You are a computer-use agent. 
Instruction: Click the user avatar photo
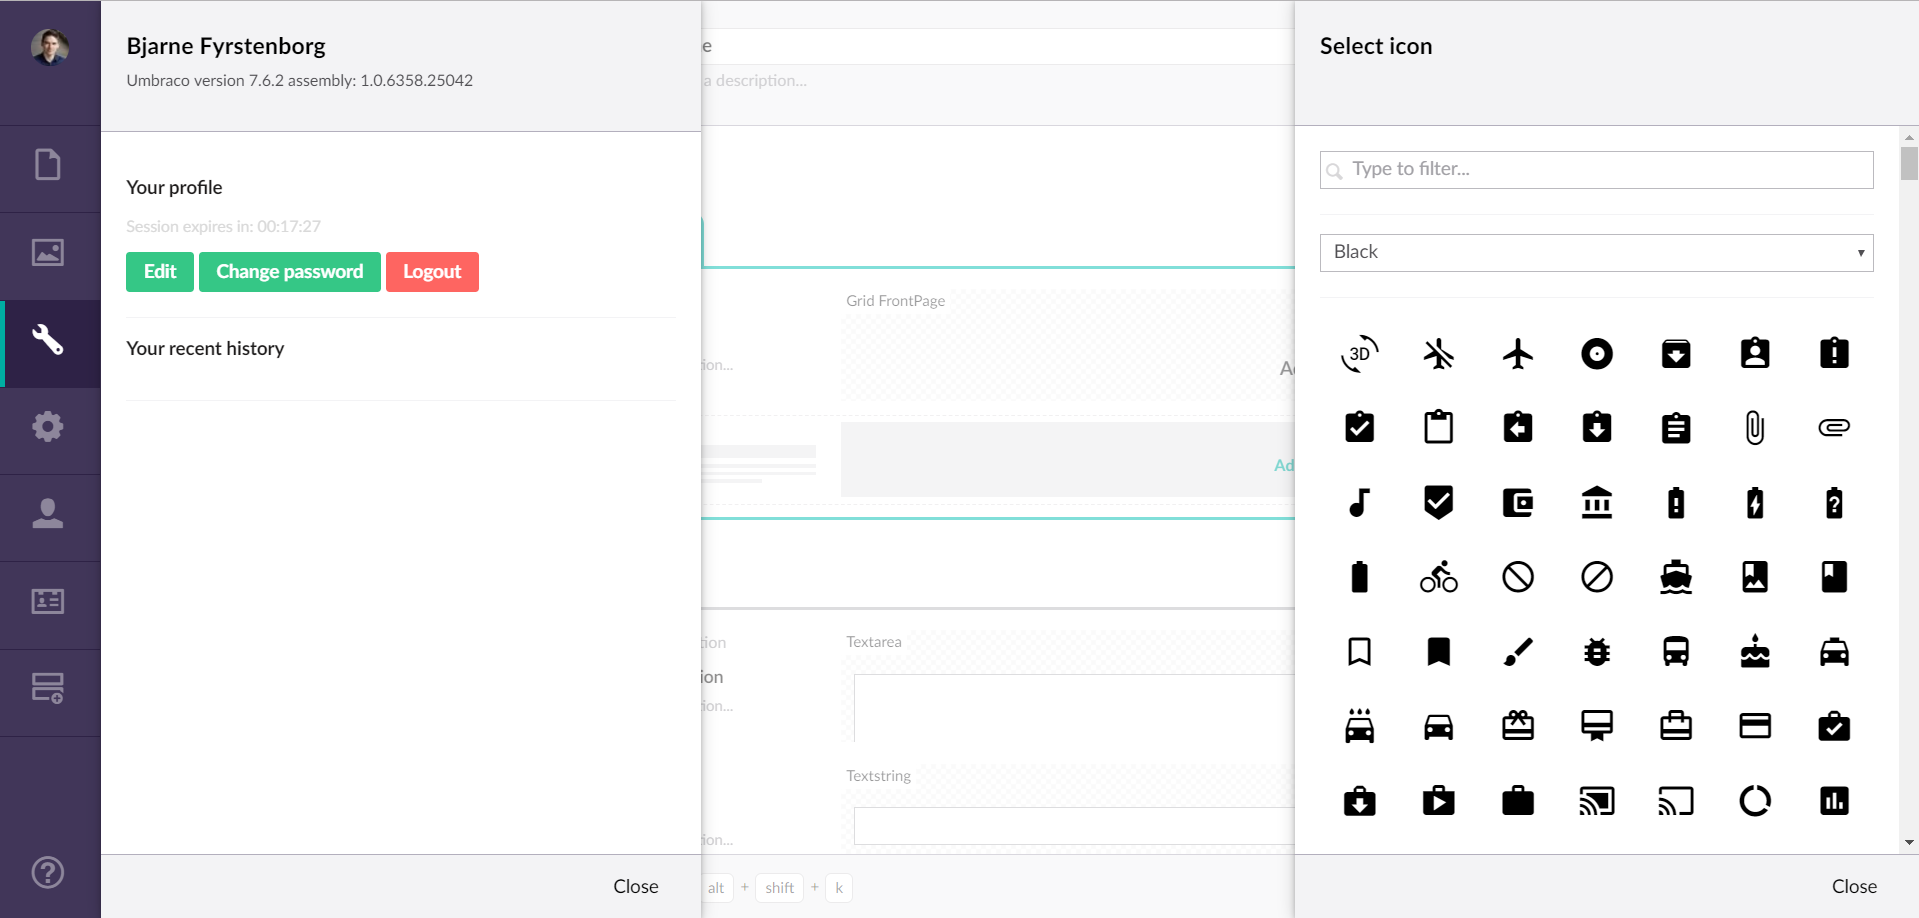click(50, 46)
